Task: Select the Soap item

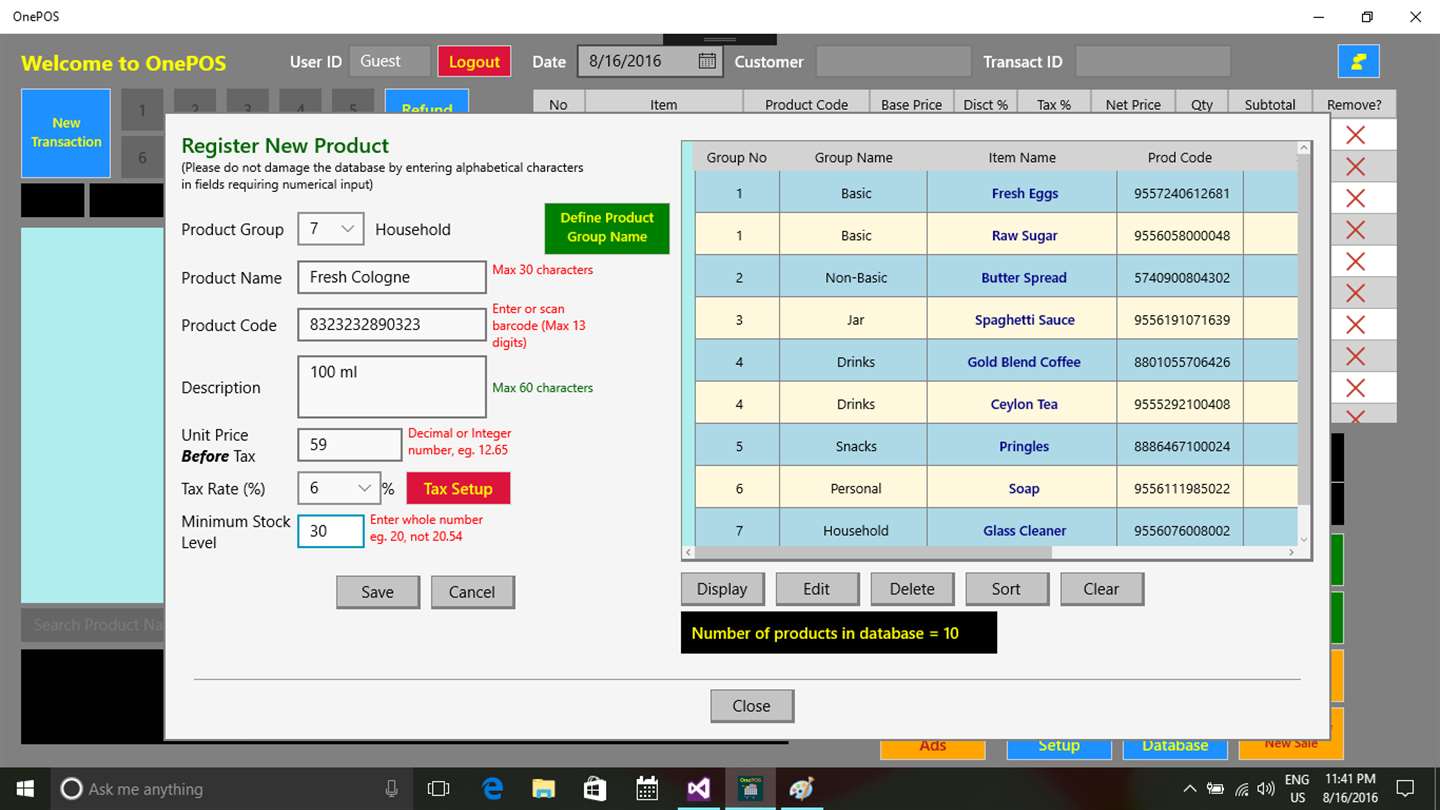Action: coord(1024,488)
